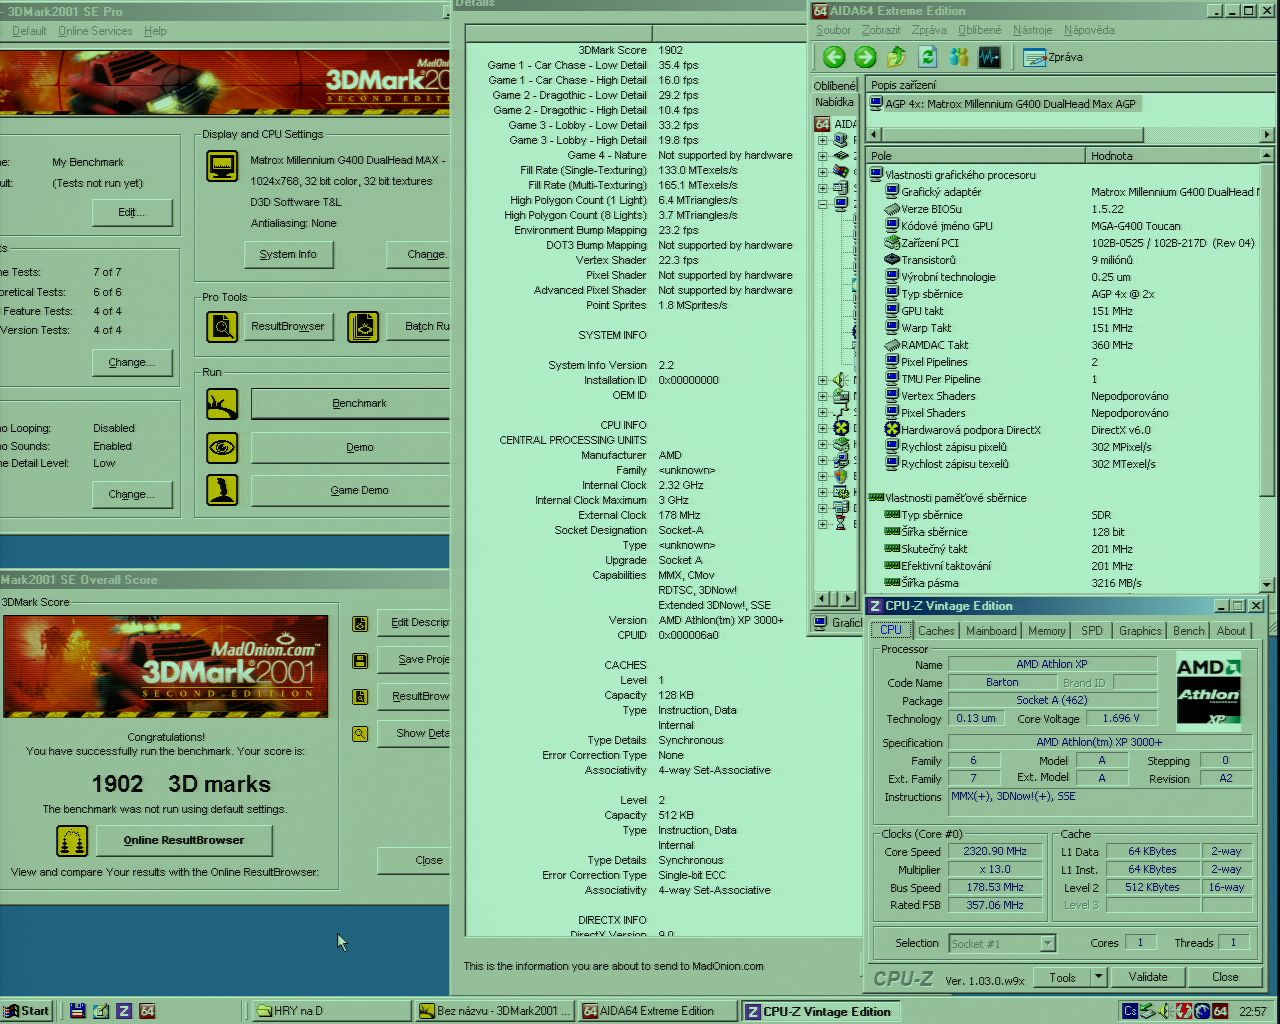The image size is (1280, 1024).
Task: Go up one level in AIDA64
Action: (x=897, y=57)
